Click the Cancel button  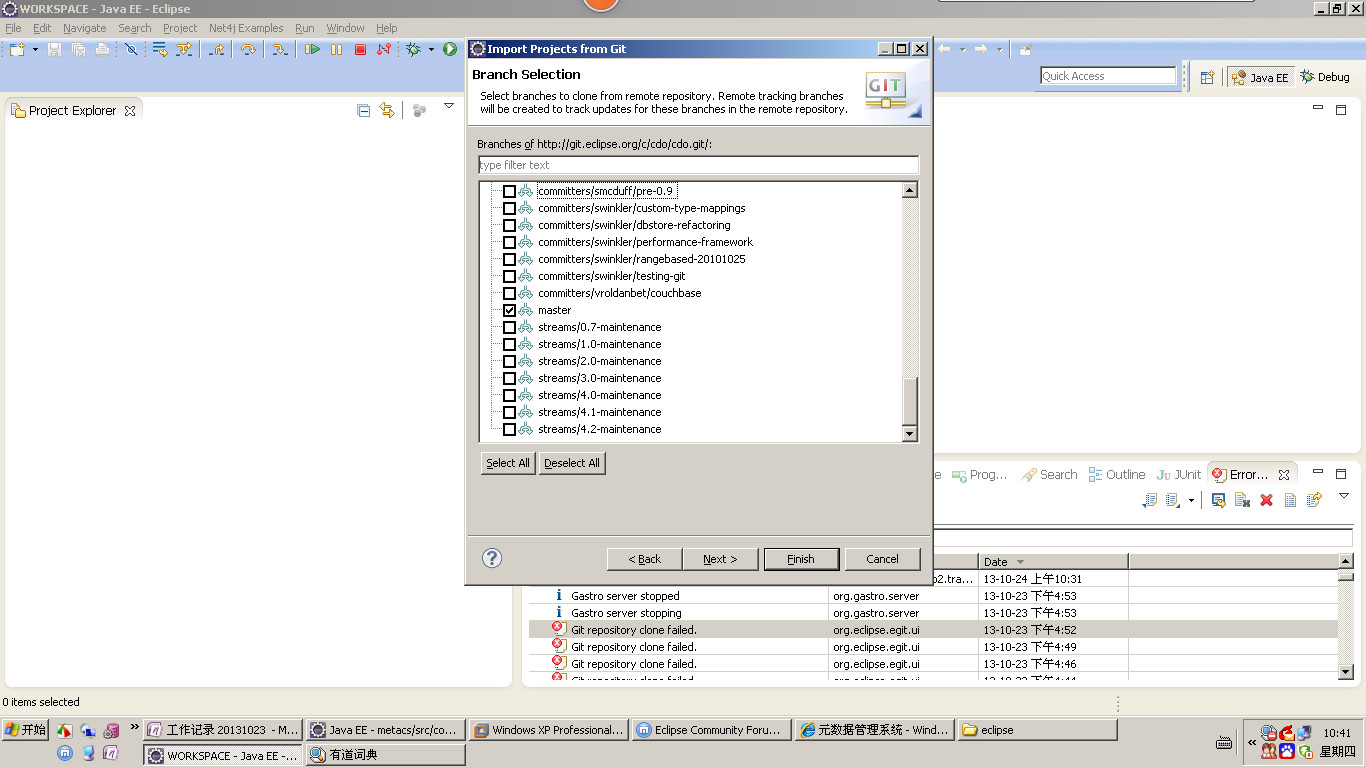882,559
